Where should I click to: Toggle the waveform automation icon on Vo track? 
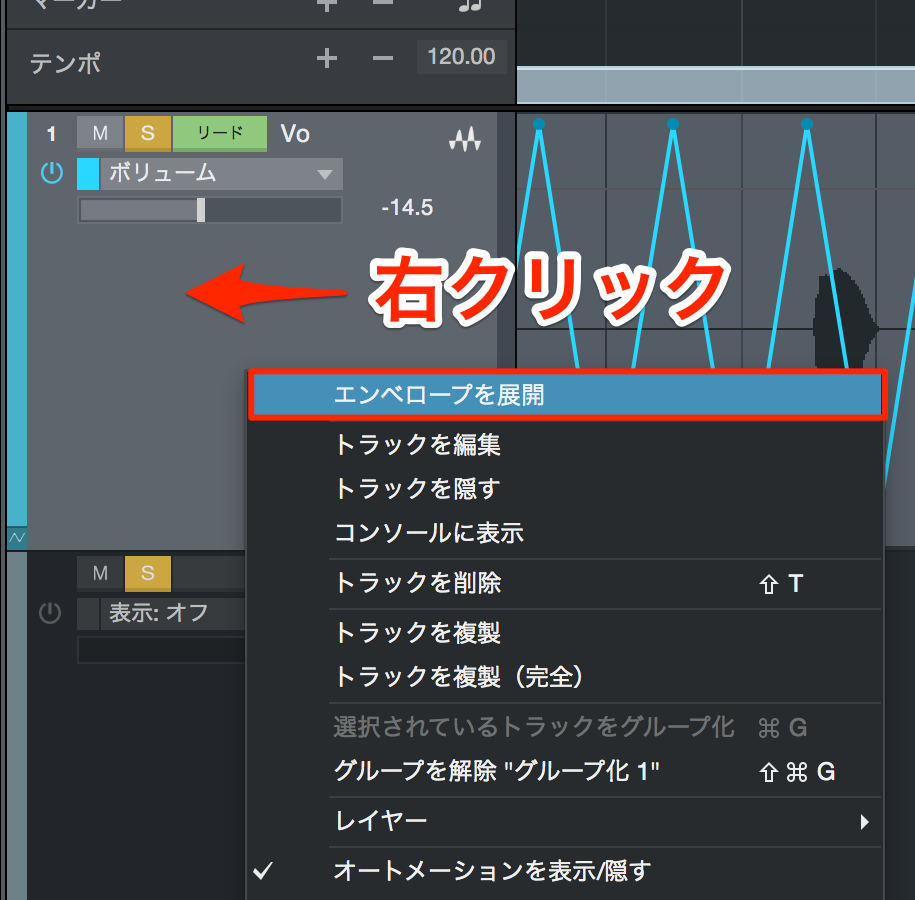pos(465,139)
